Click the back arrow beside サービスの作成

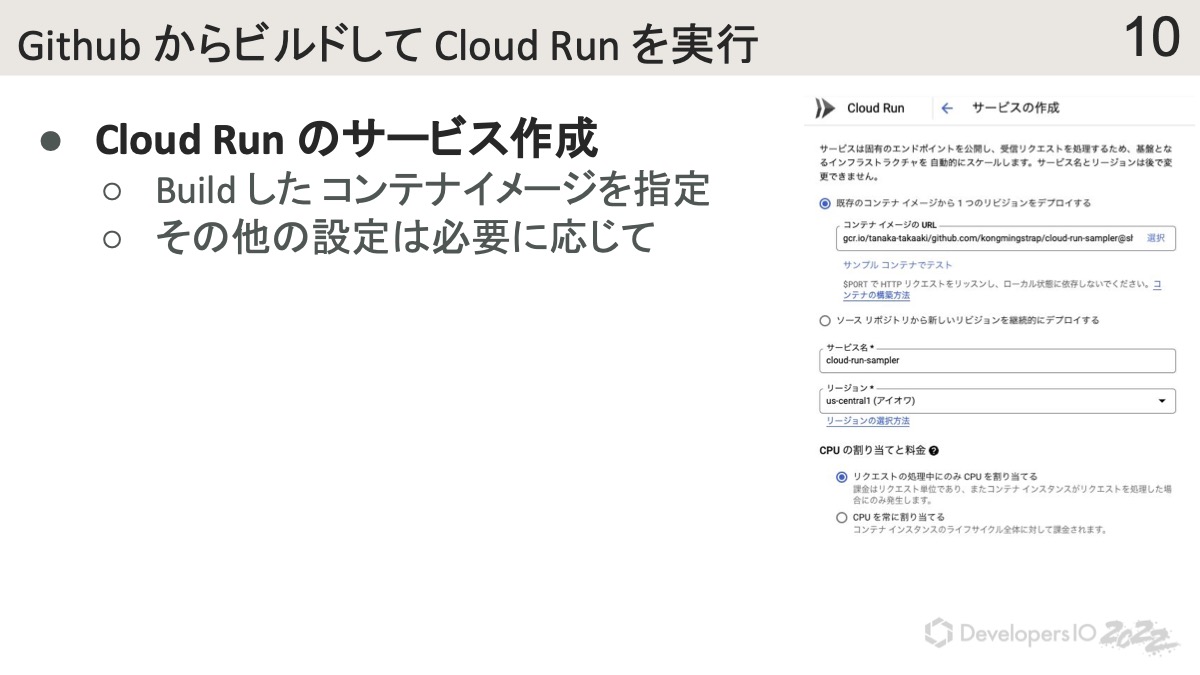click(x=946, y=109)
